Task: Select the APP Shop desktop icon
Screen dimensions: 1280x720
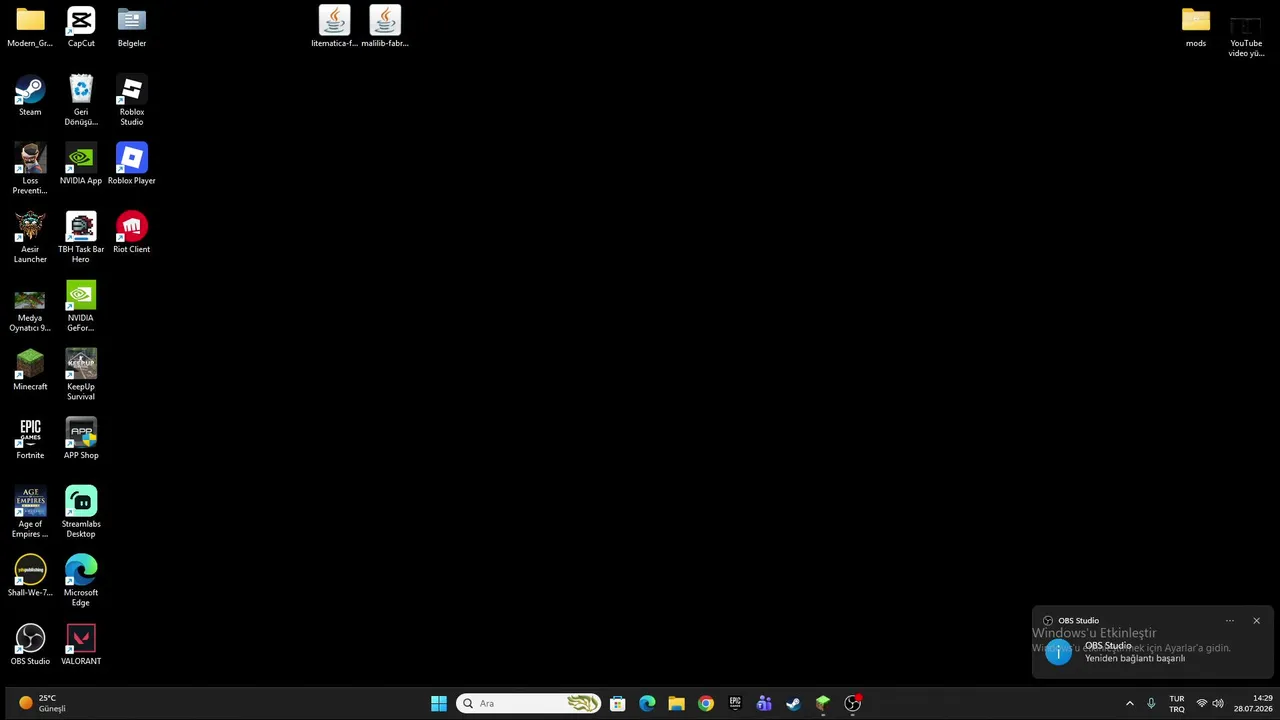Action: coord(81,439)
